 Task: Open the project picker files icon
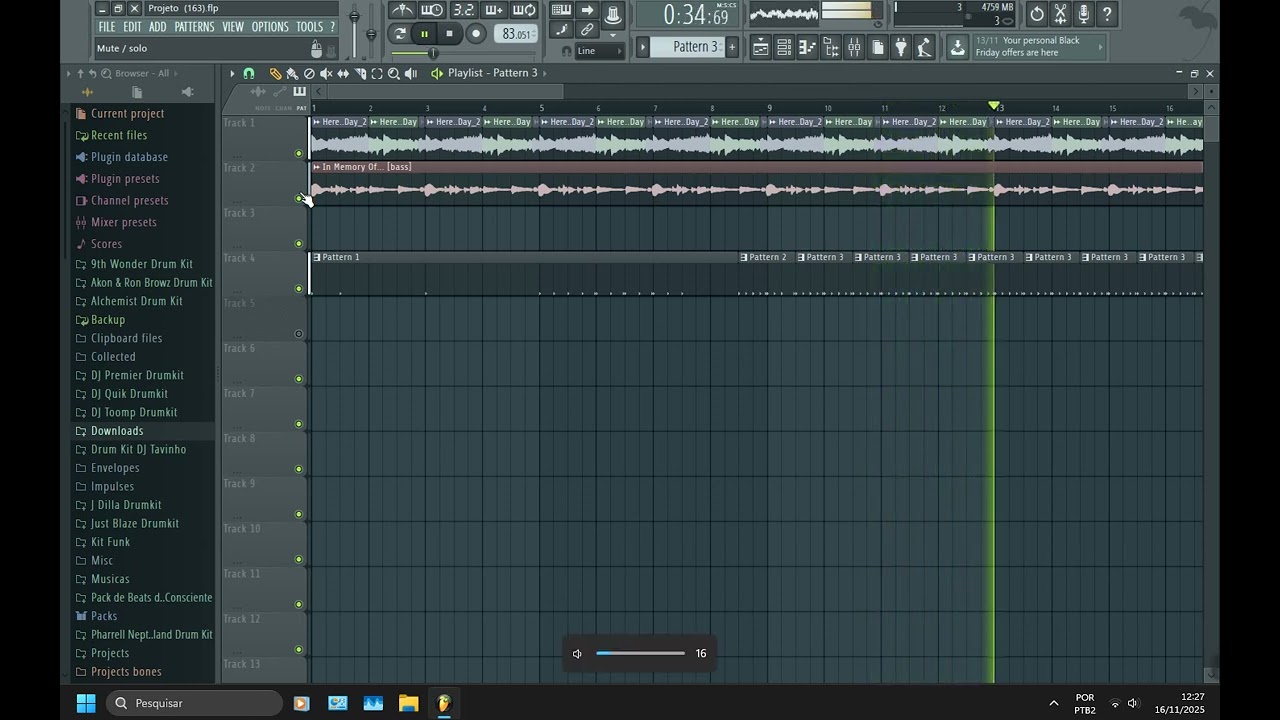(877, 47)
